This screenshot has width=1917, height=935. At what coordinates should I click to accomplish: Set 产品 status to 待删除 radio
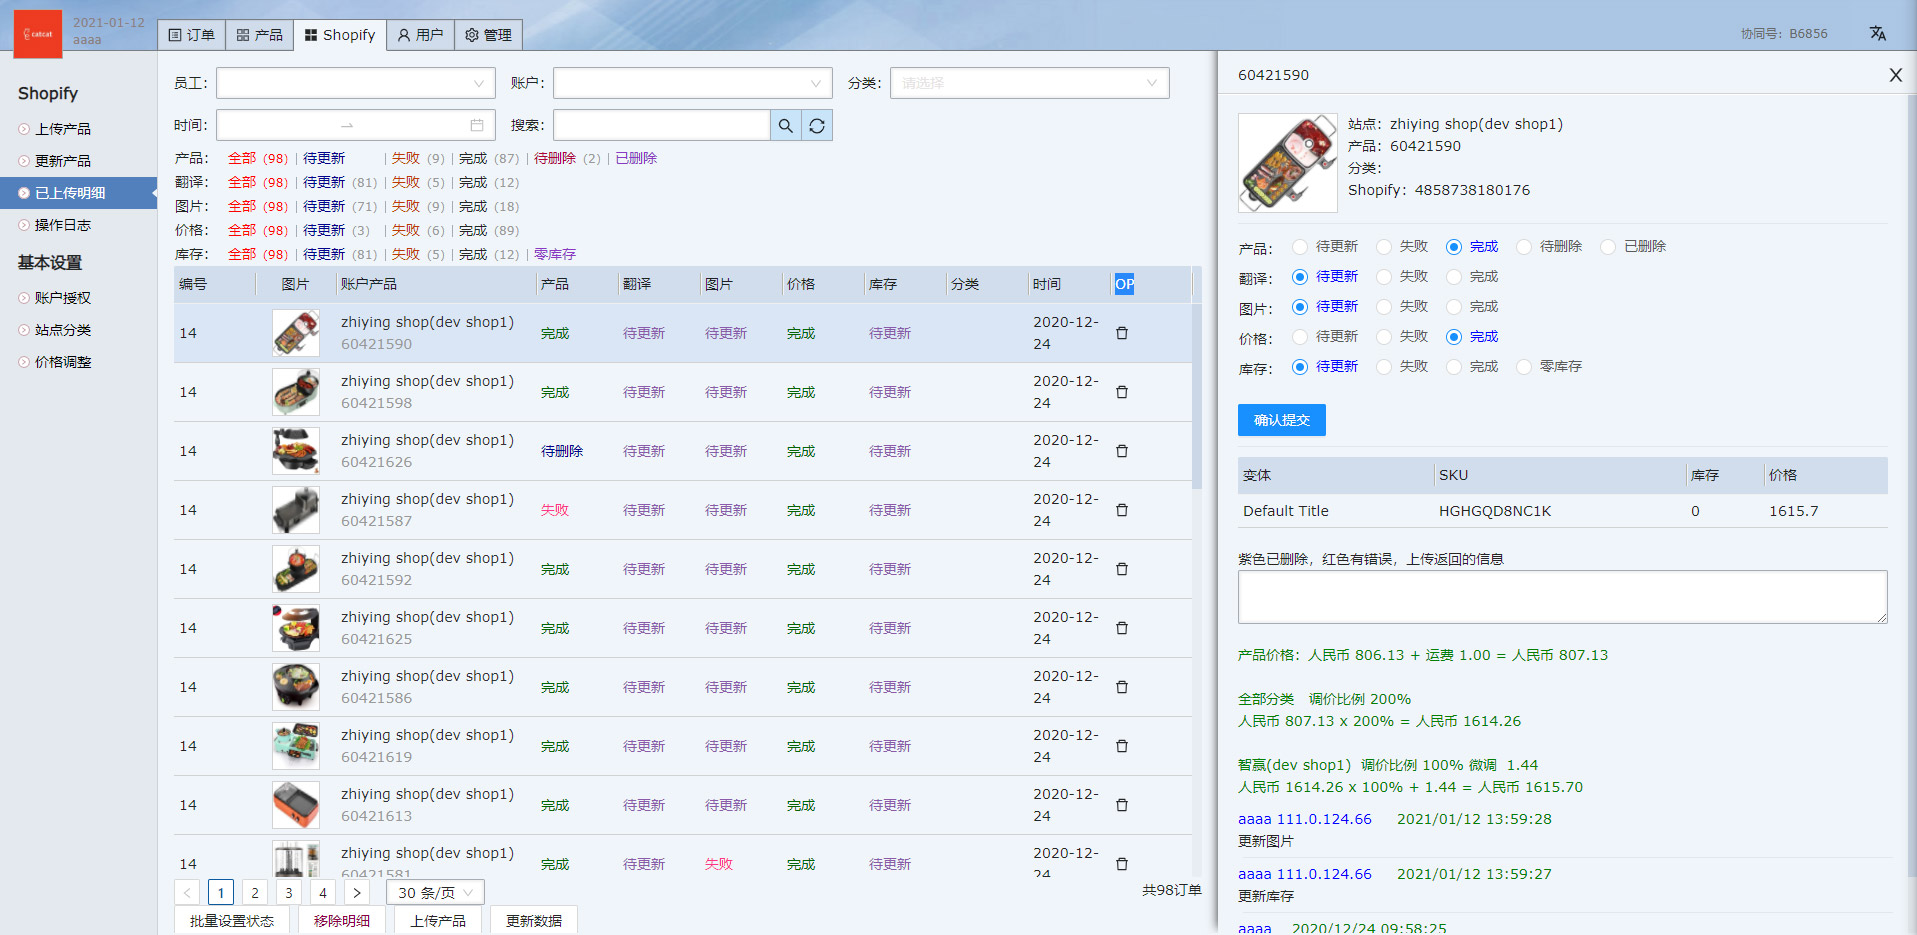click(1524, 247)
